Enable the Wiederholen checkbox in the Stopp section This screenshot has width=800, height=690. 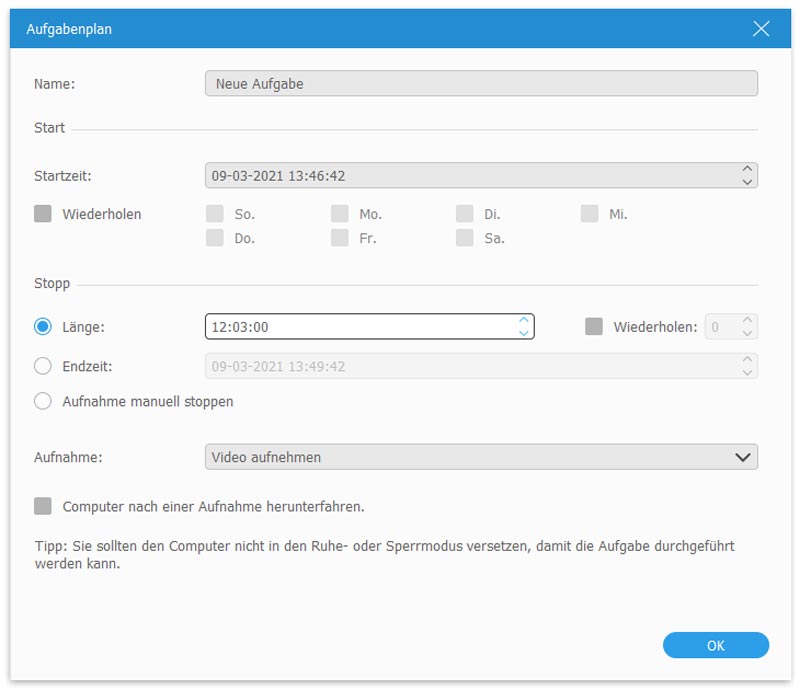click(594, 326)
